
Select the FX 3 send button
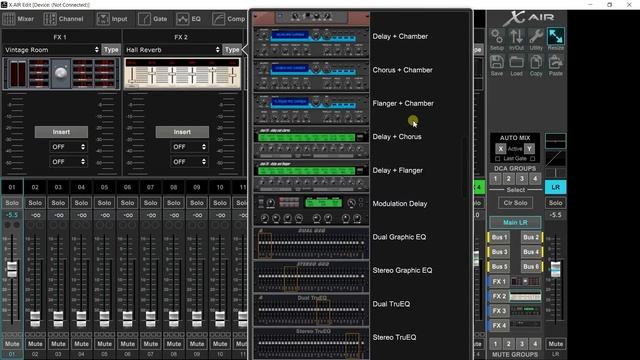click(499, 311)
